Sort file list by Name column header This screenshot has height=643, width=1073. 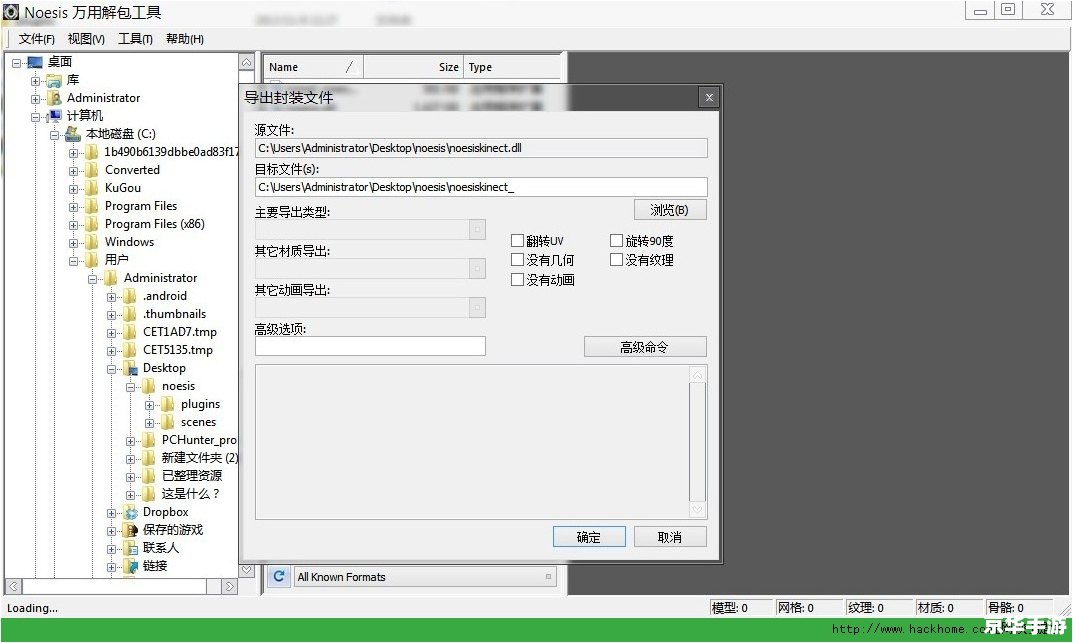point(313,67)
